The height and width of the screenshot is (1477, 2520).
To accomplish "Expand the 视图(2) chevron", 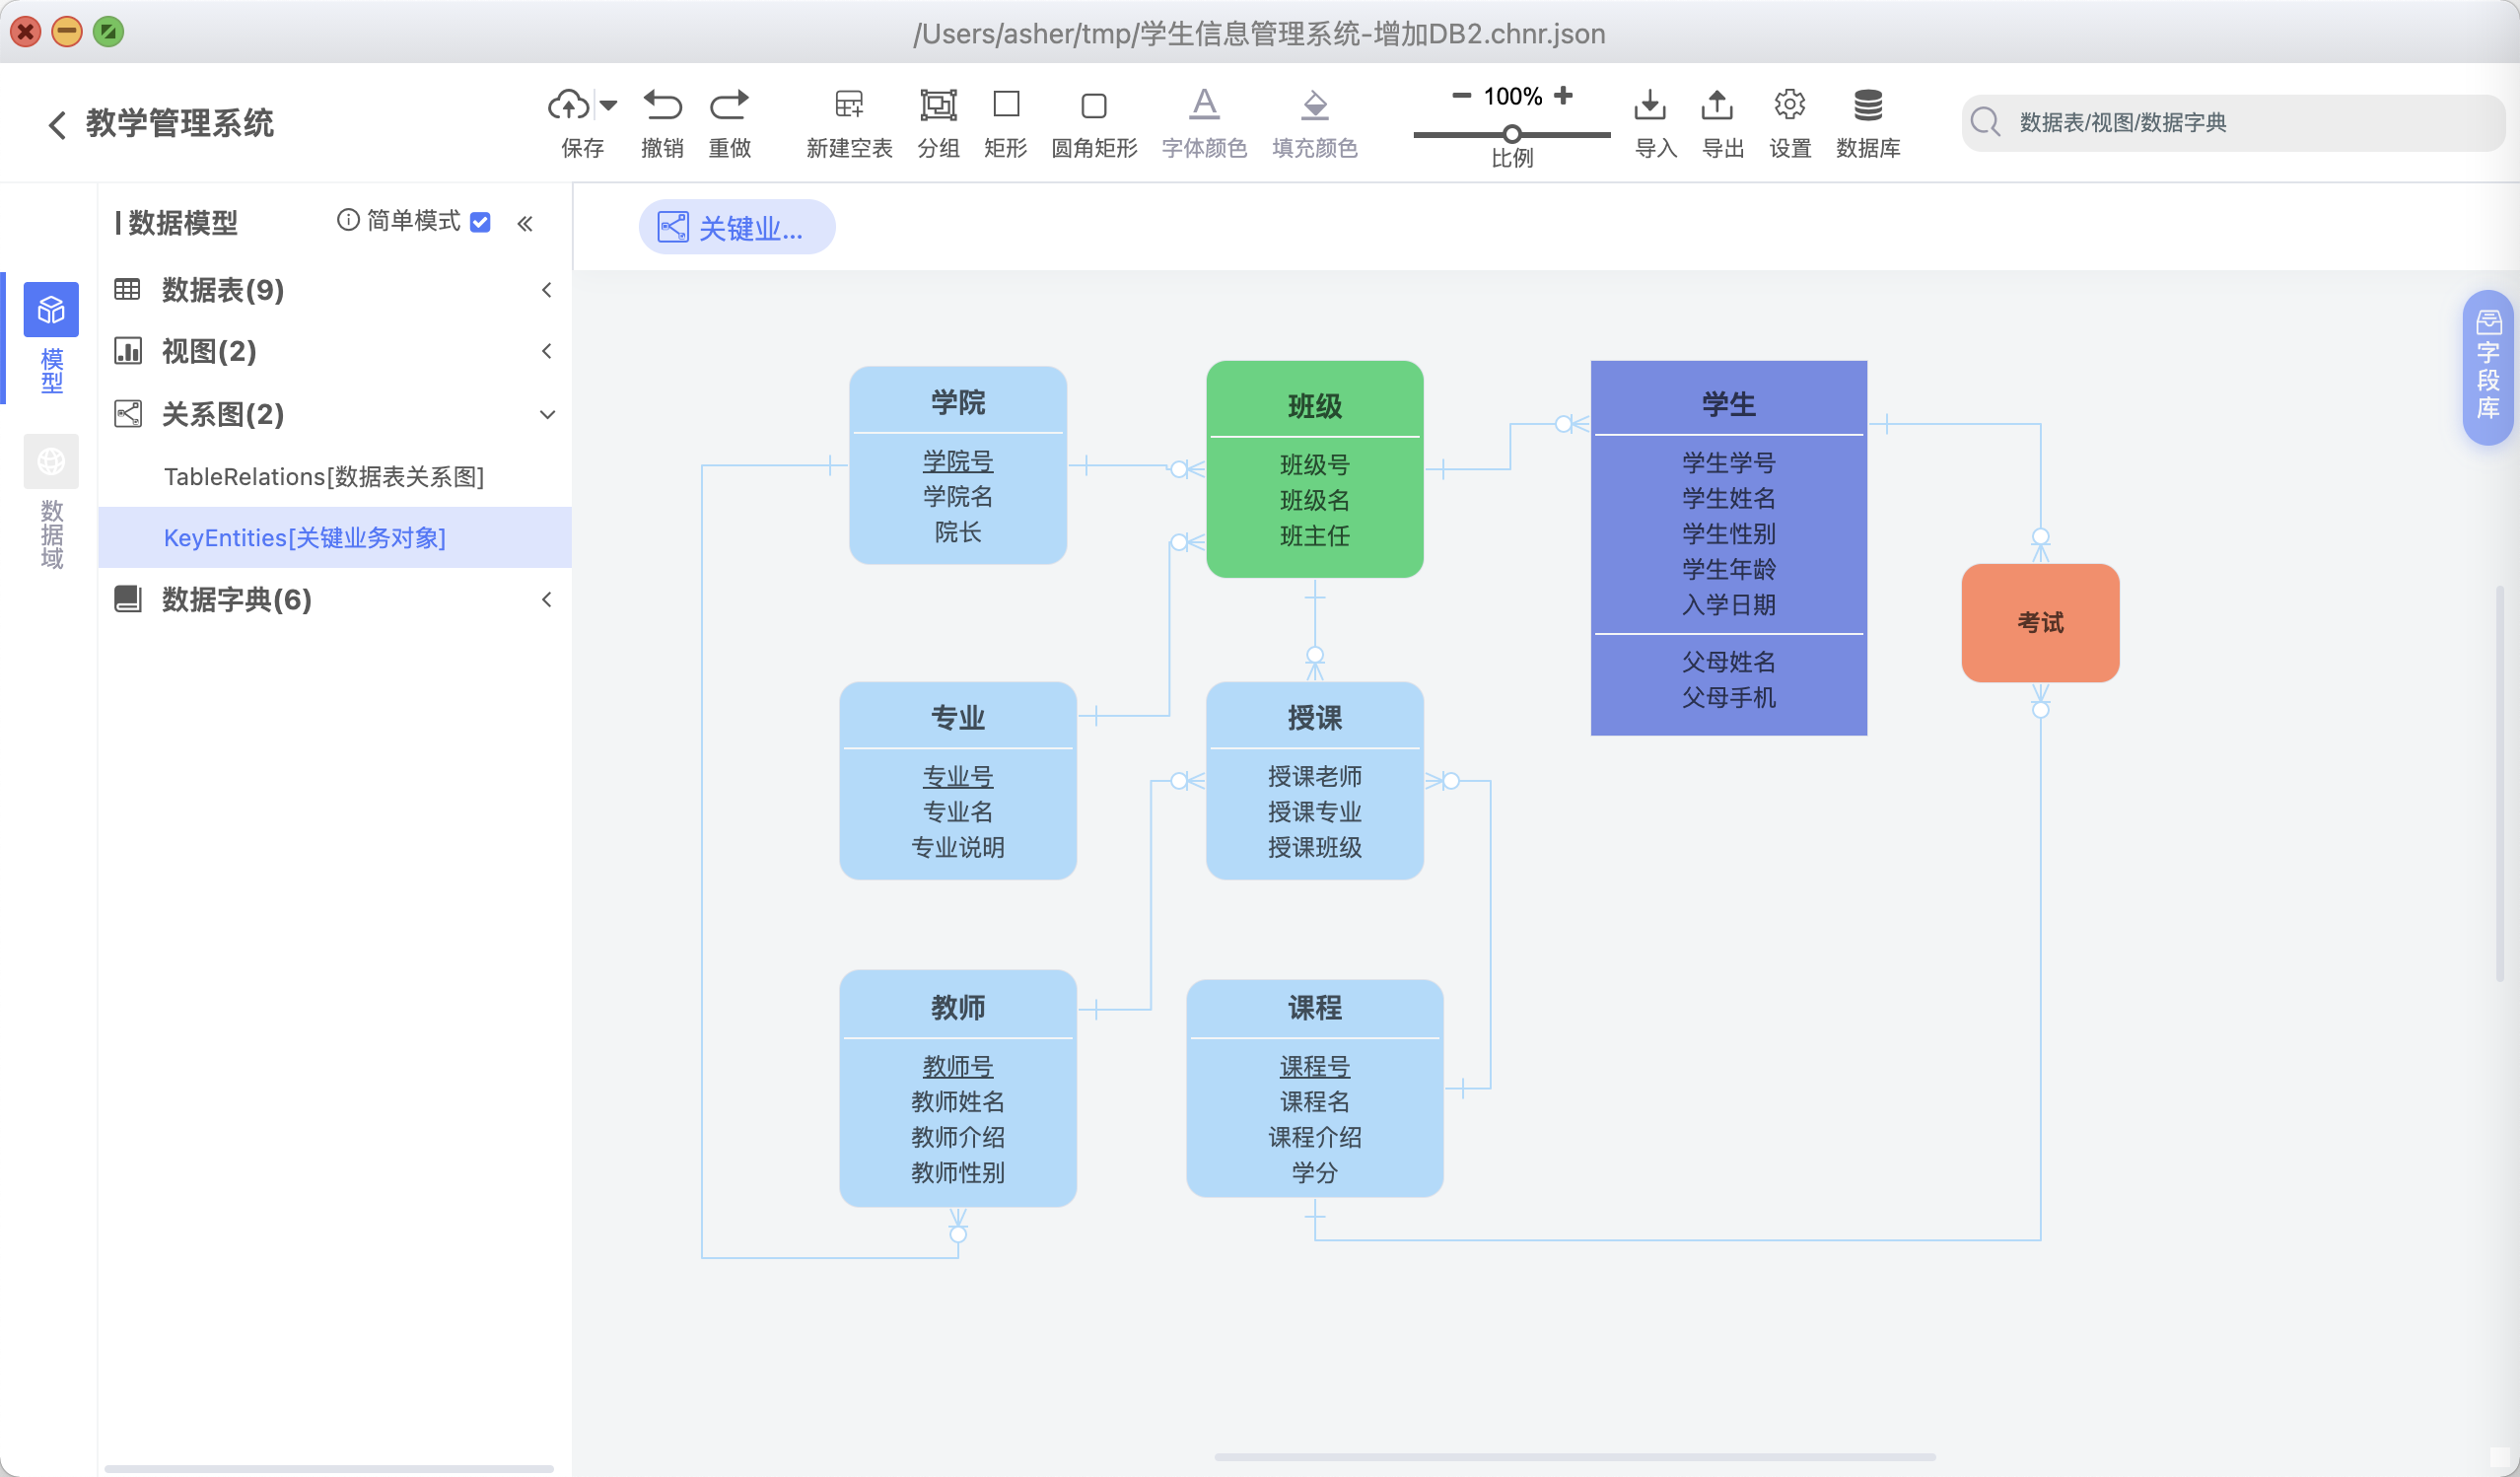I will click(x=546, y=351).
